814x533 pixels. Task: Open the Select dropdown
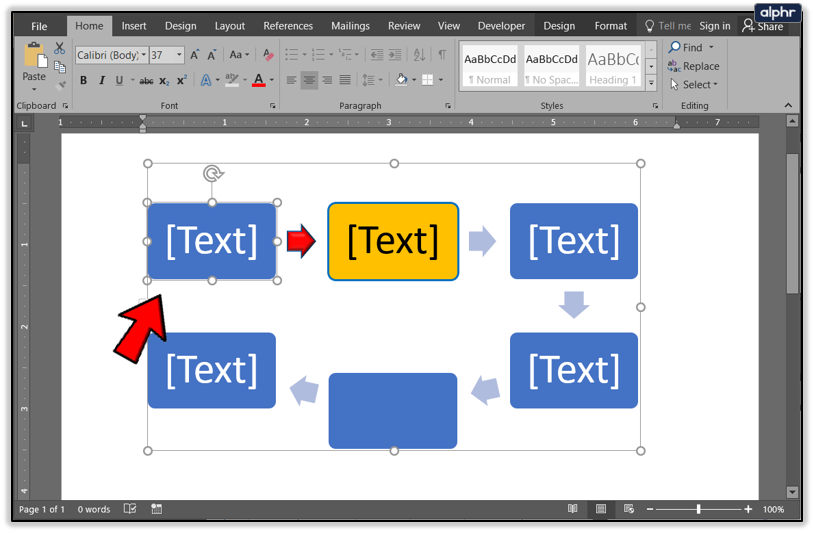coord(694,85)
